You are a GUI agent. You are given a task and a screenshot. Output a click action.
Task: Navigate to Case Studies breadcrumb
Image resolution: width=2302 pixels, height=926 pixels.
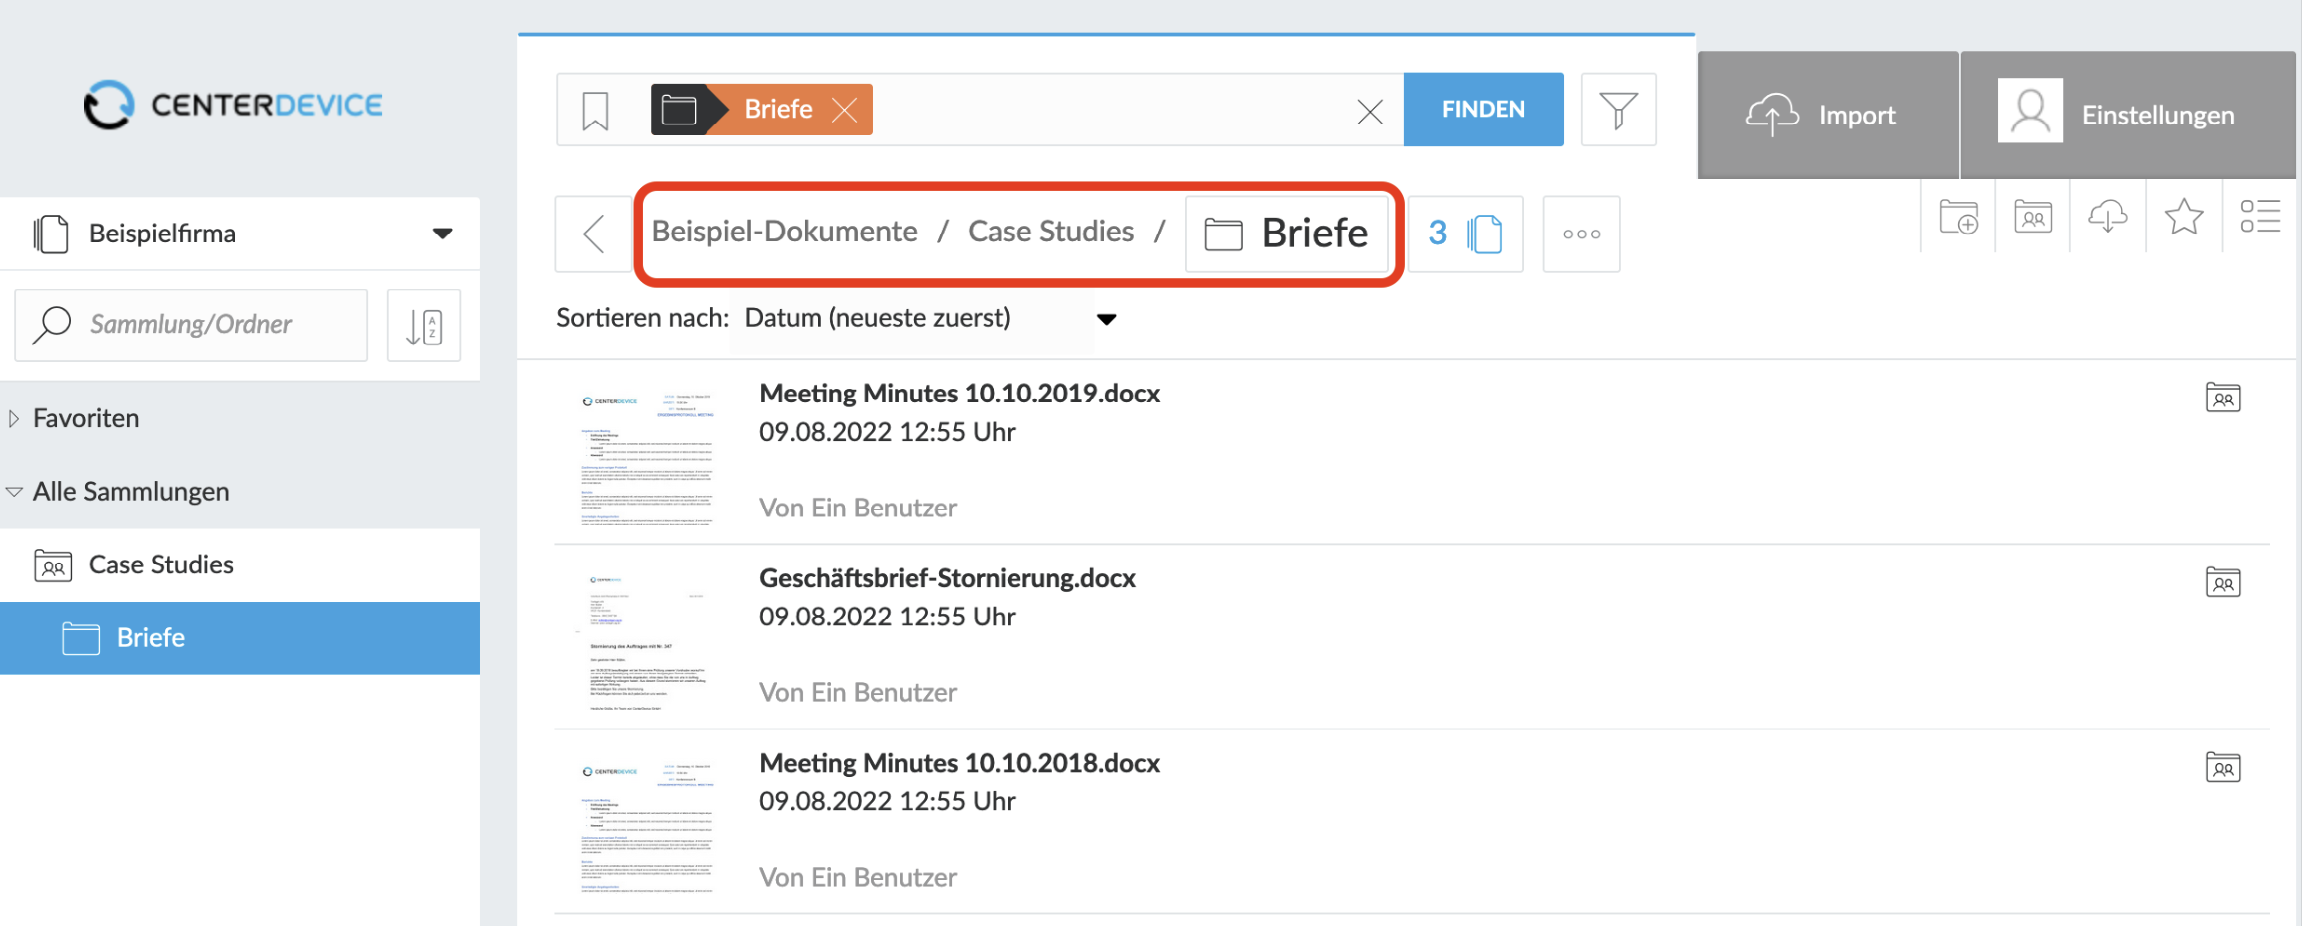1051,231
